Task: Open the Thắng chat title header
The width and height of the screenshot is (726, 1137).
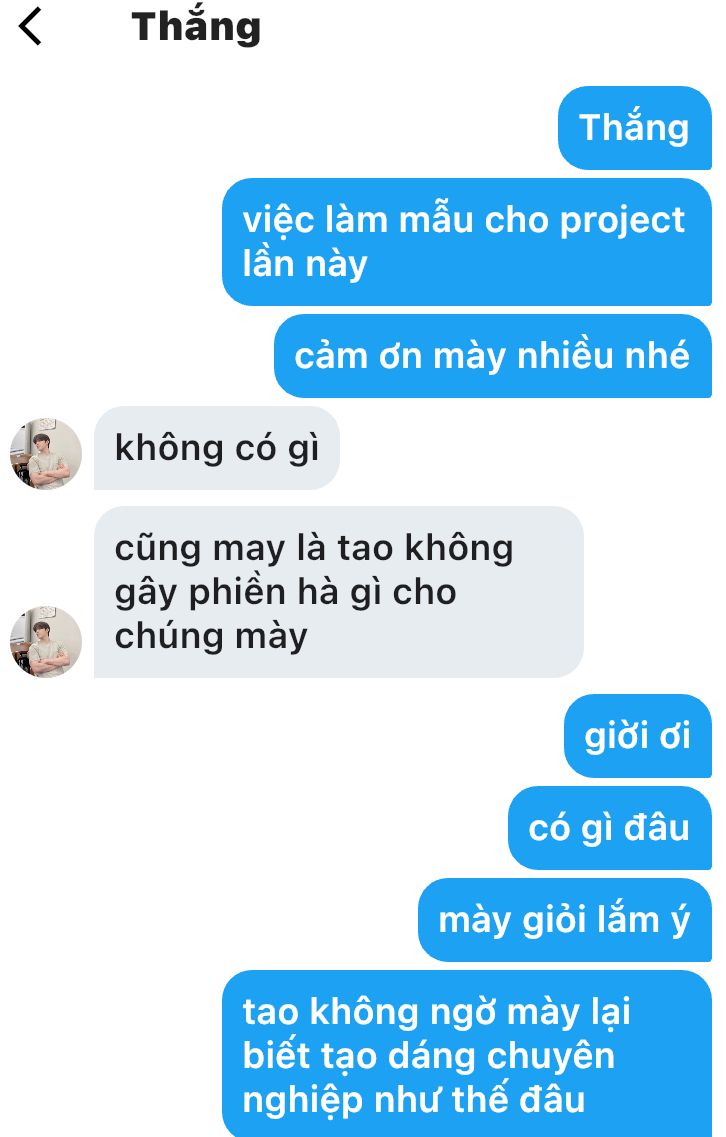Action: tap(196, 27)
